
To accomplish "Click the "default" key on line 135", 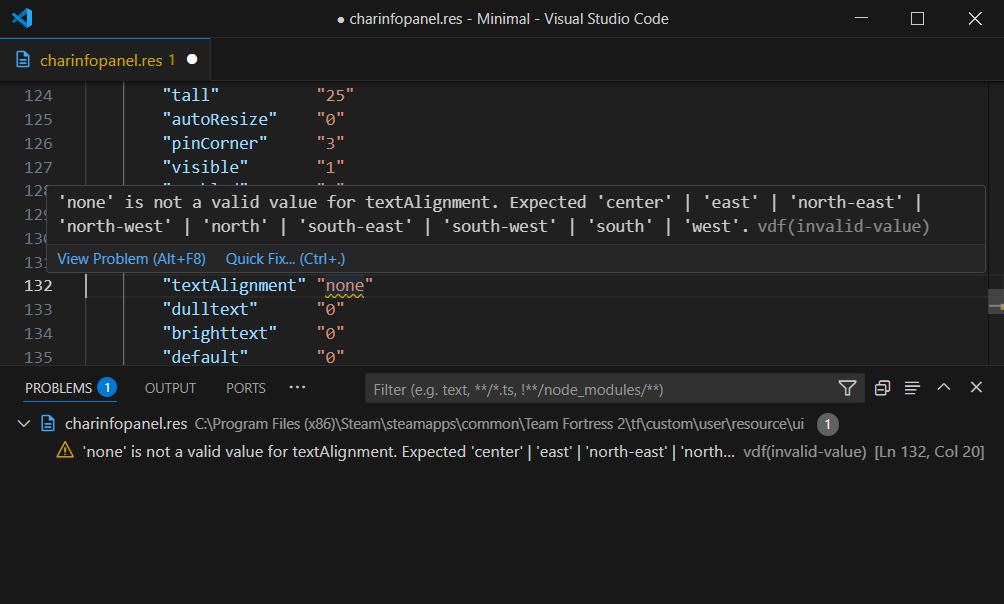I will [205, 357].
